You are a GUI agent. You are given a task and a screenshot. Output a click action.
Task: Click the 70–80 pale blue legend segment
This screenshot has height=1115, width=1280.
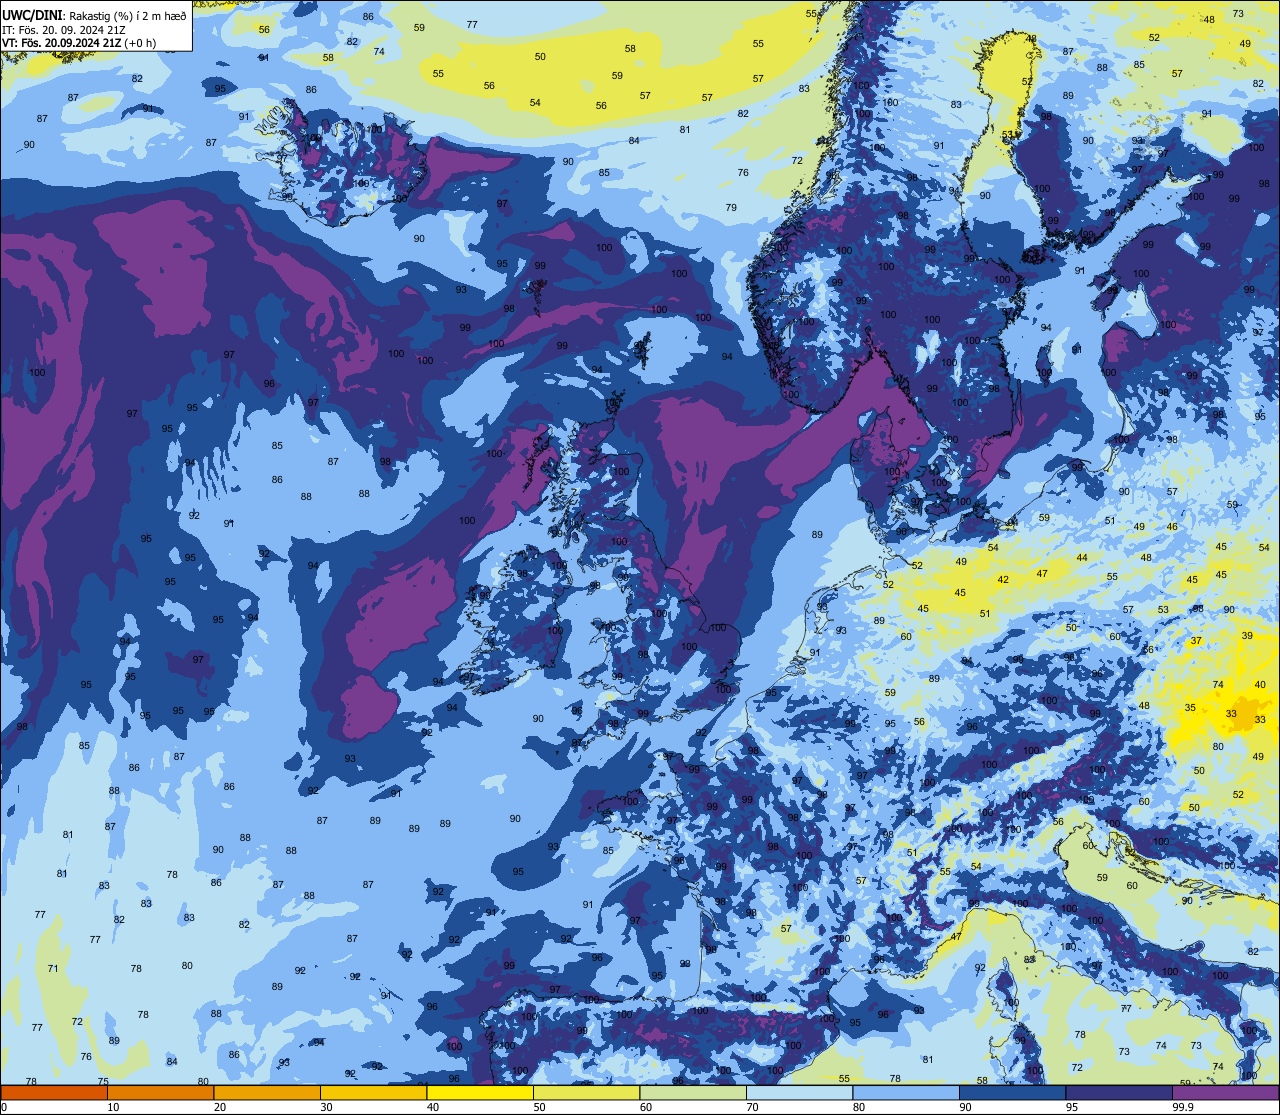click(x=799, y=1092)
